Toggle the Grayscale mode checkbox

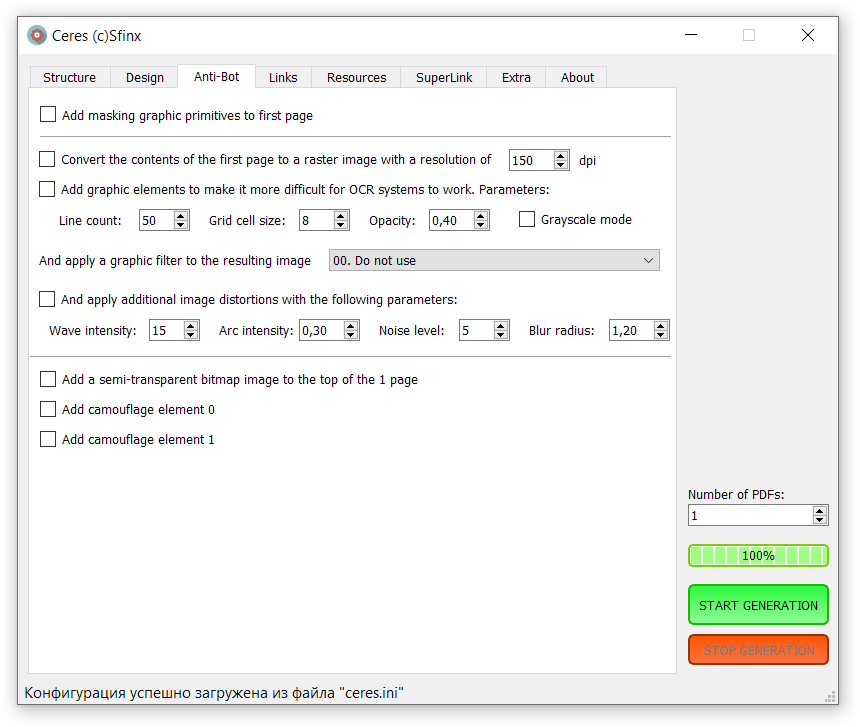pos(527,220)
